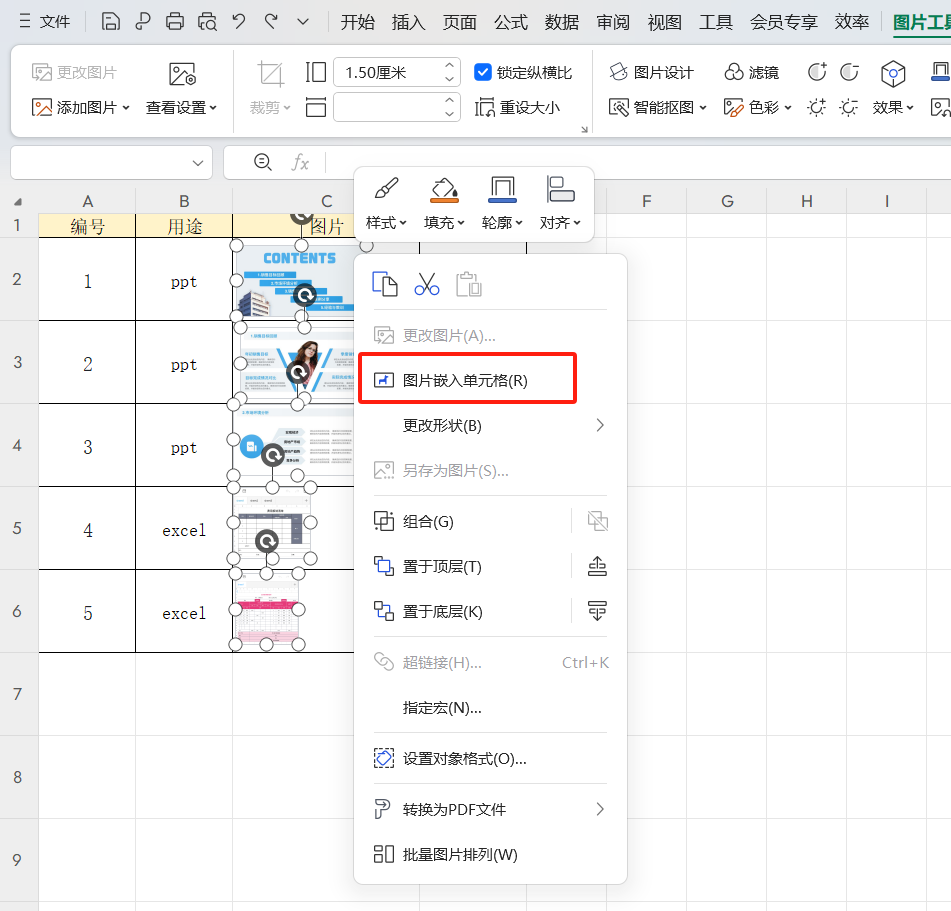
Task: Decrease picture contrast with the half-circle icon
Action: point(849,71)
